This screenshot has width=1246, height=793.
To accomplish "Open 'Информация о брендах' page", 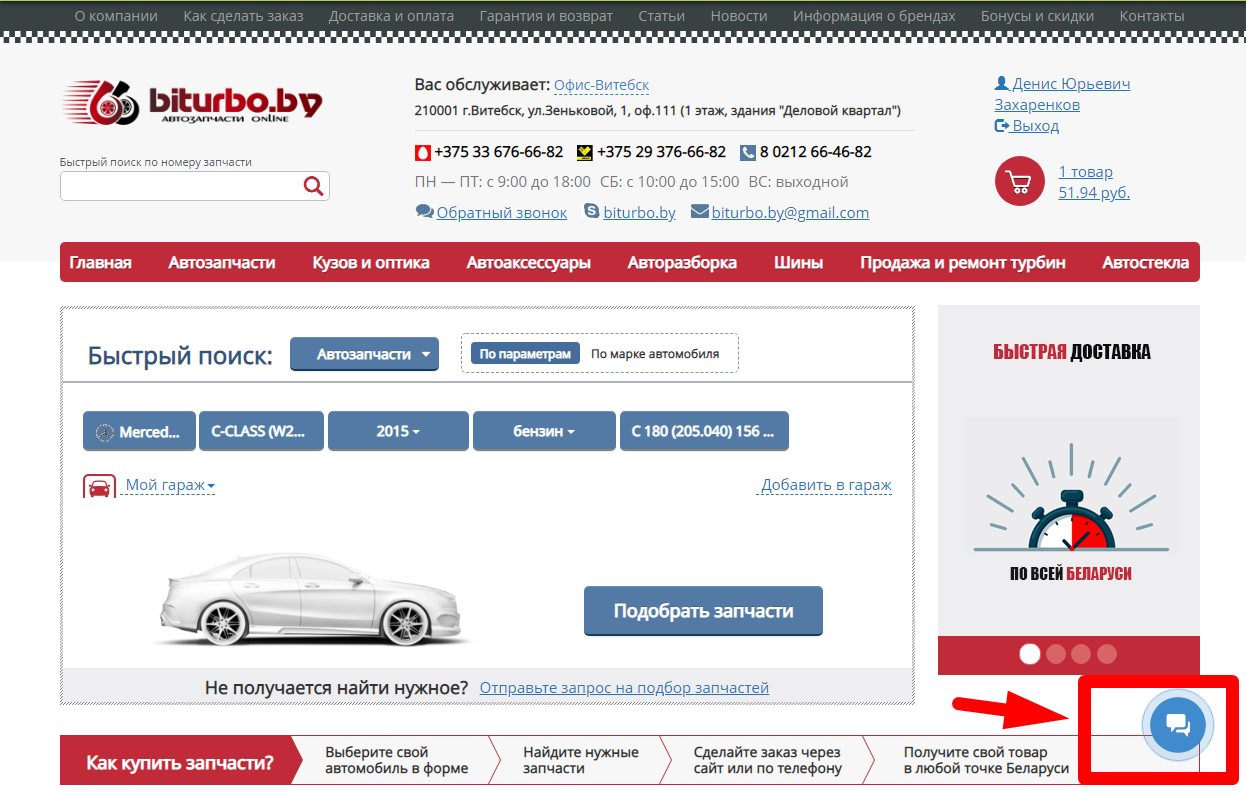I will (874, 16).
